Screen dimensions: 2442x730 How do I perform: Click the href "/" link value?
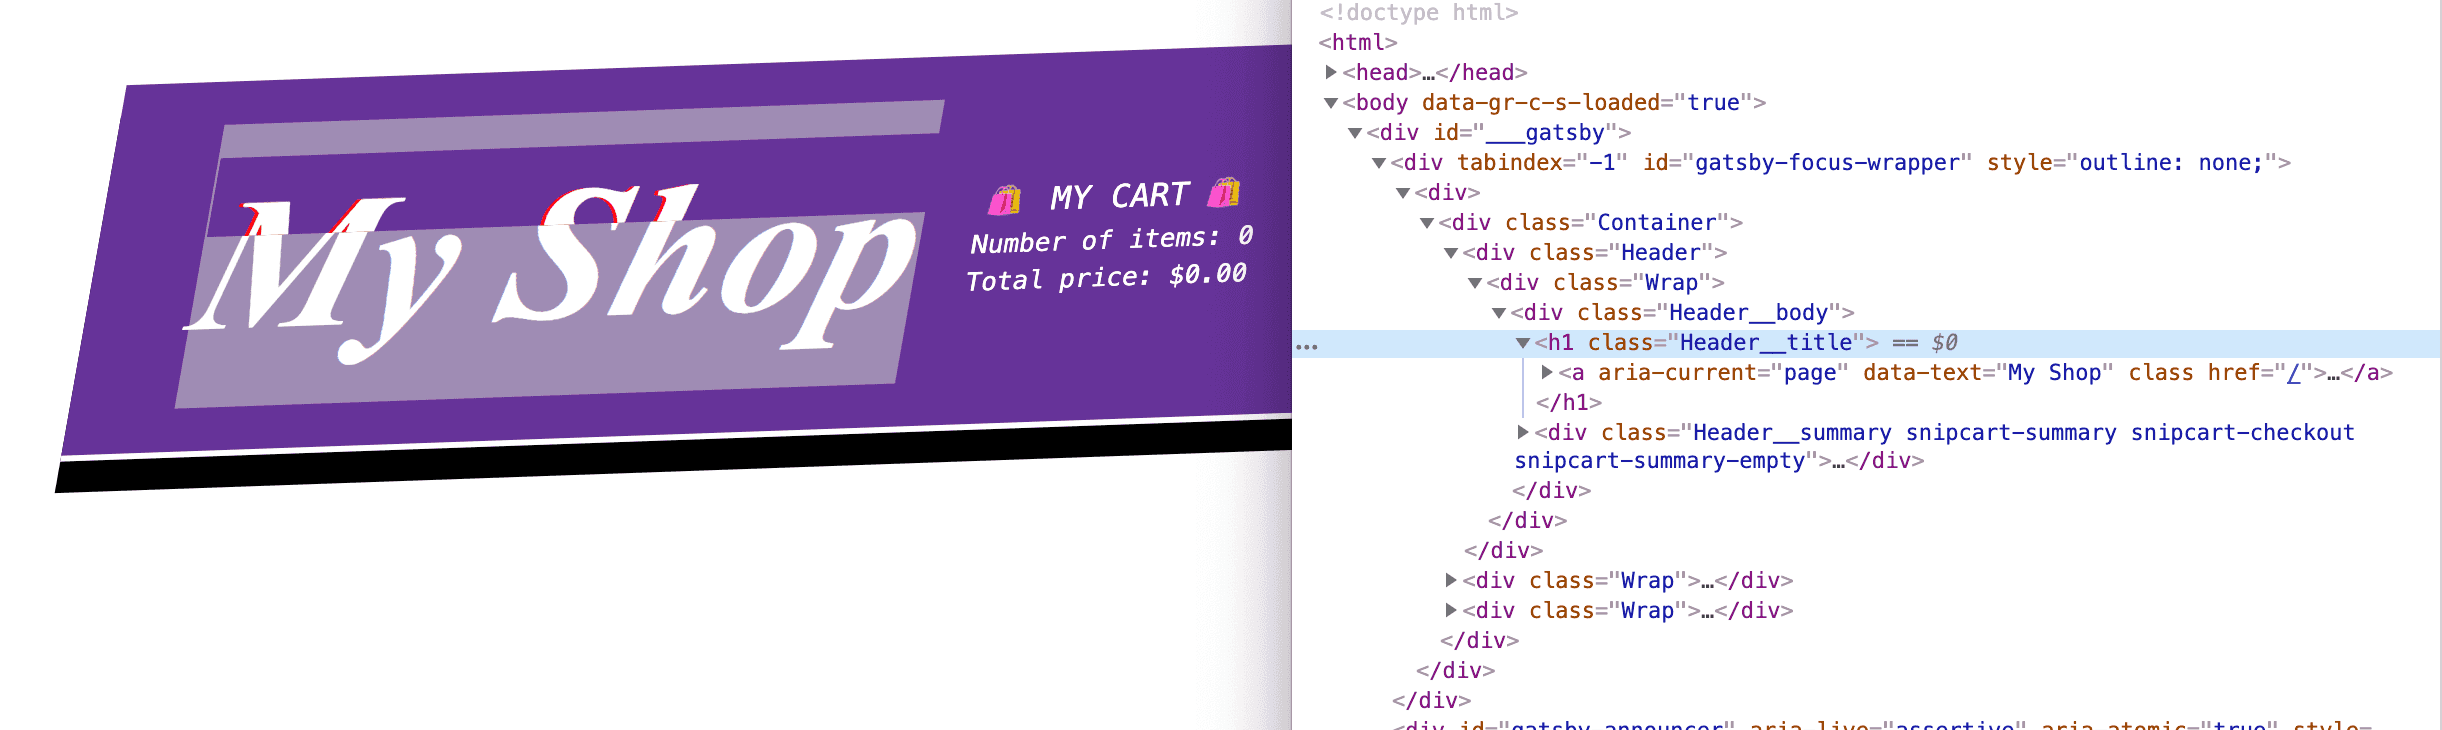pos(2293,373)
